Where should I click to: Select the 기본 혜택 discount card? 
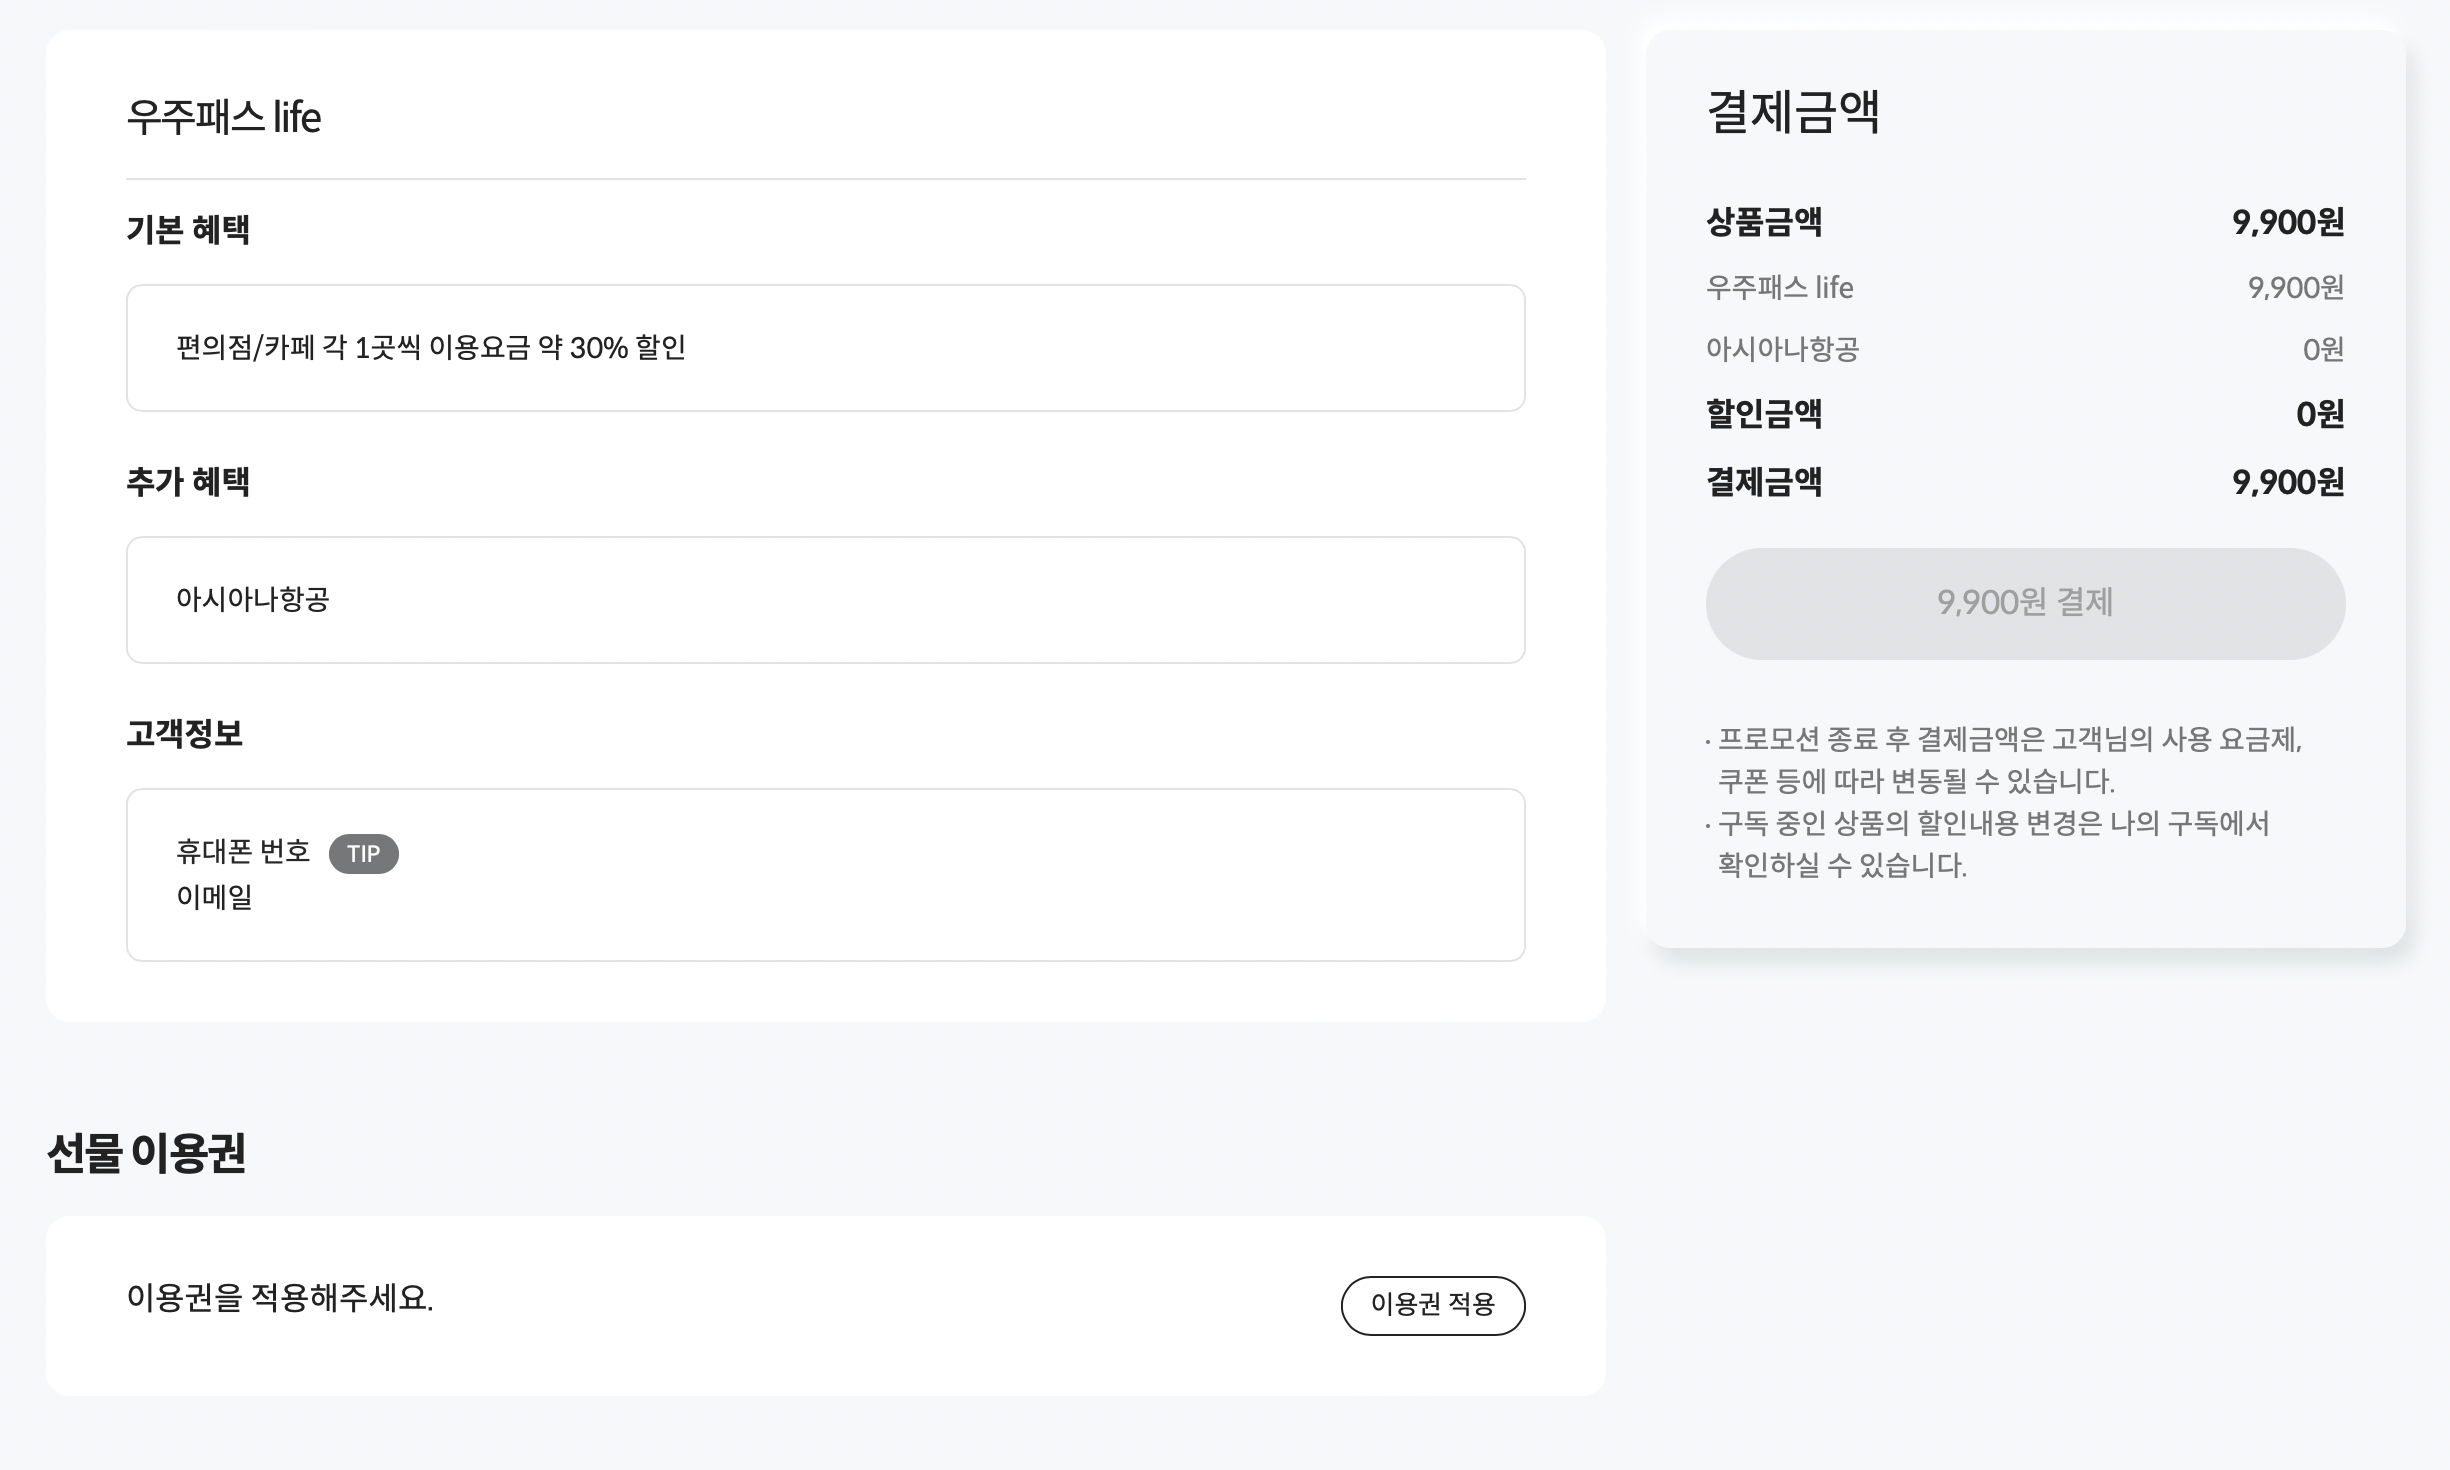coord(825,347)
